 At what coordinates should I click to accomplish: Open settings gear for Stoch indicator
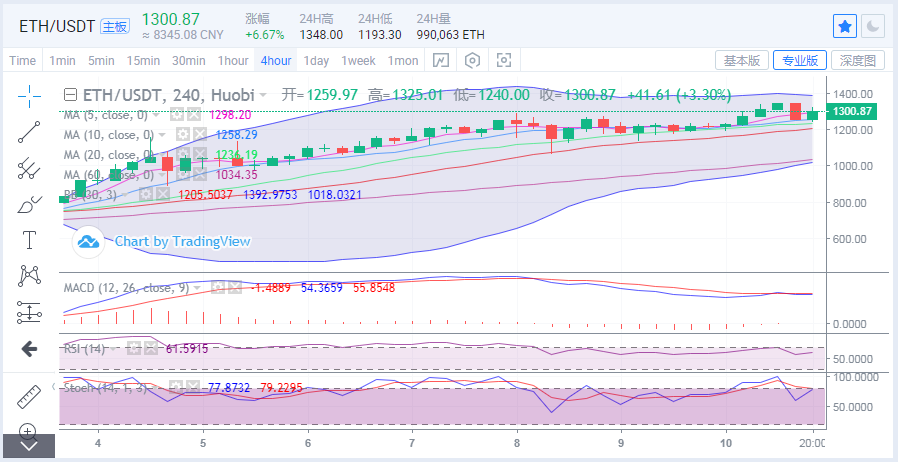click(177, 388)
